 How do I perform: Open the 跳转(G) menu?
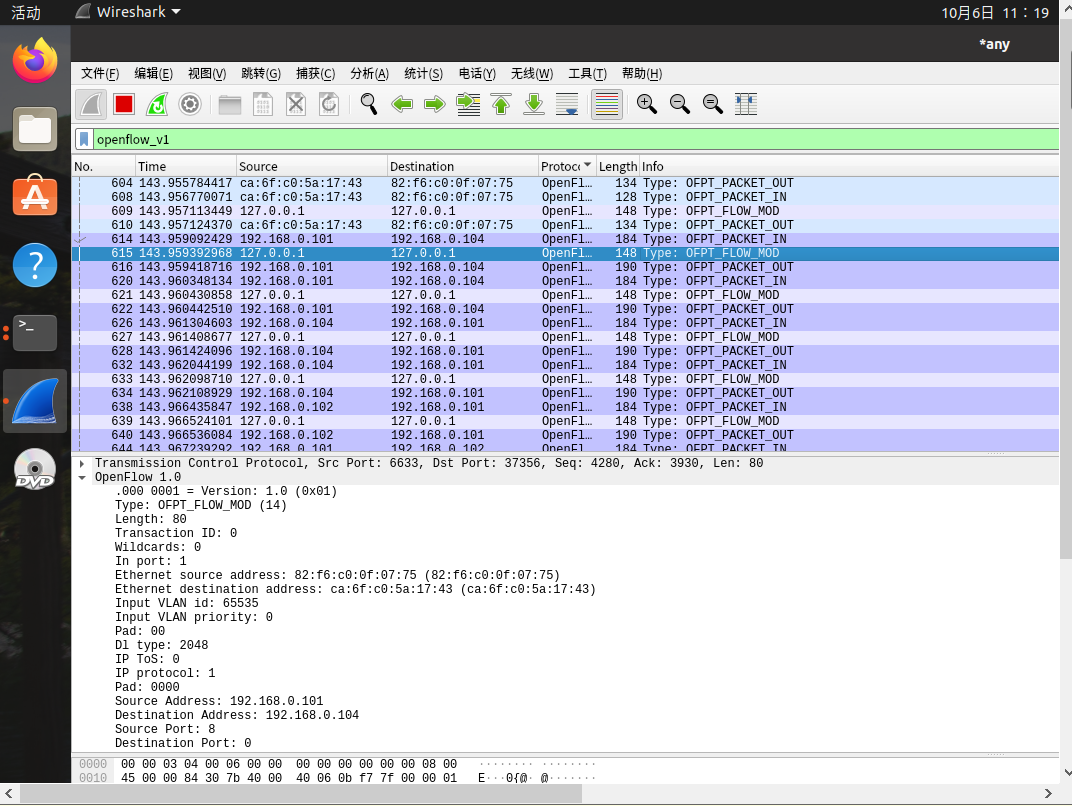[261, 74]
